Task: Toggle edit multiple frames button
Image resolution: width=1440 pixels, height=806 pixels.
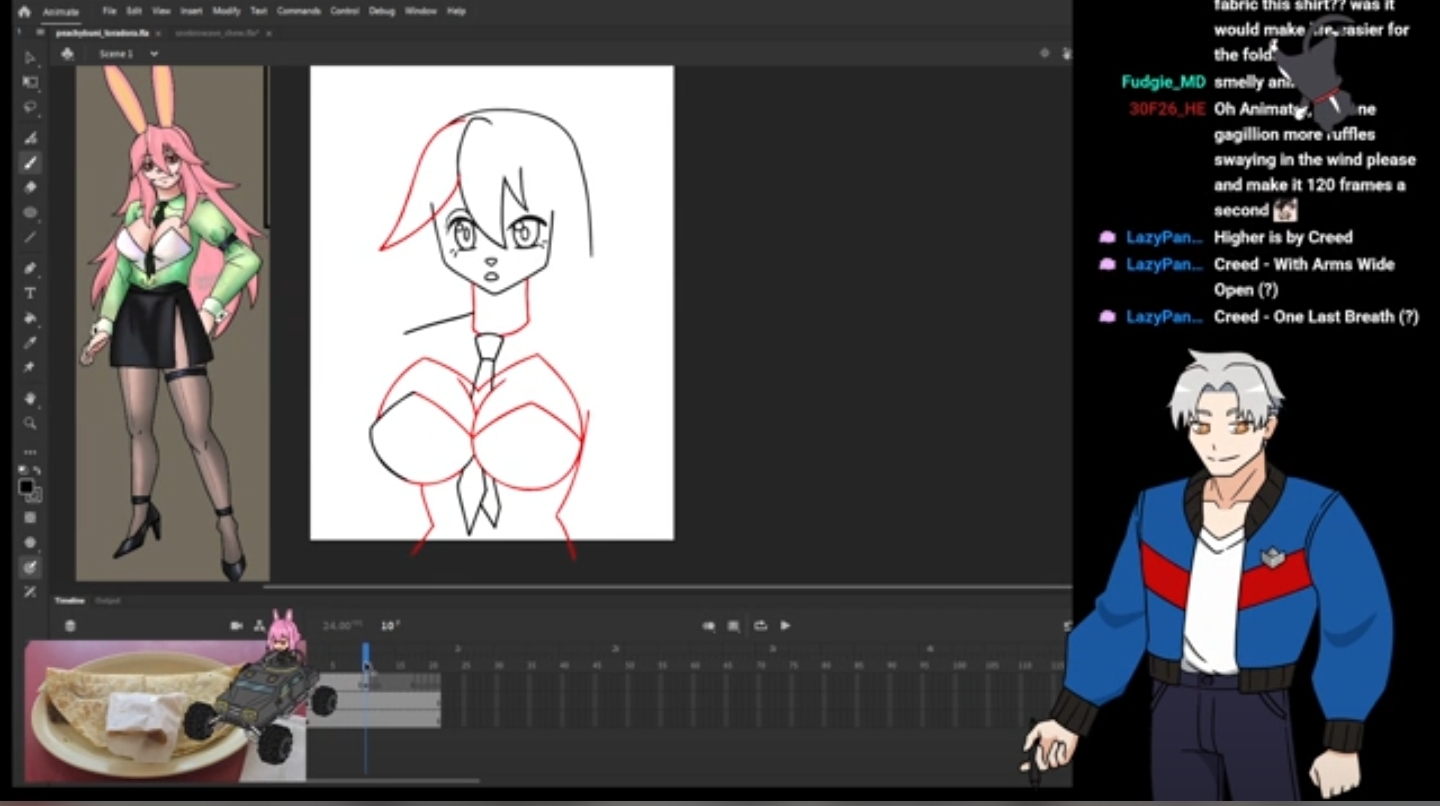Action: pyautogui.click(x=734, y=626)
